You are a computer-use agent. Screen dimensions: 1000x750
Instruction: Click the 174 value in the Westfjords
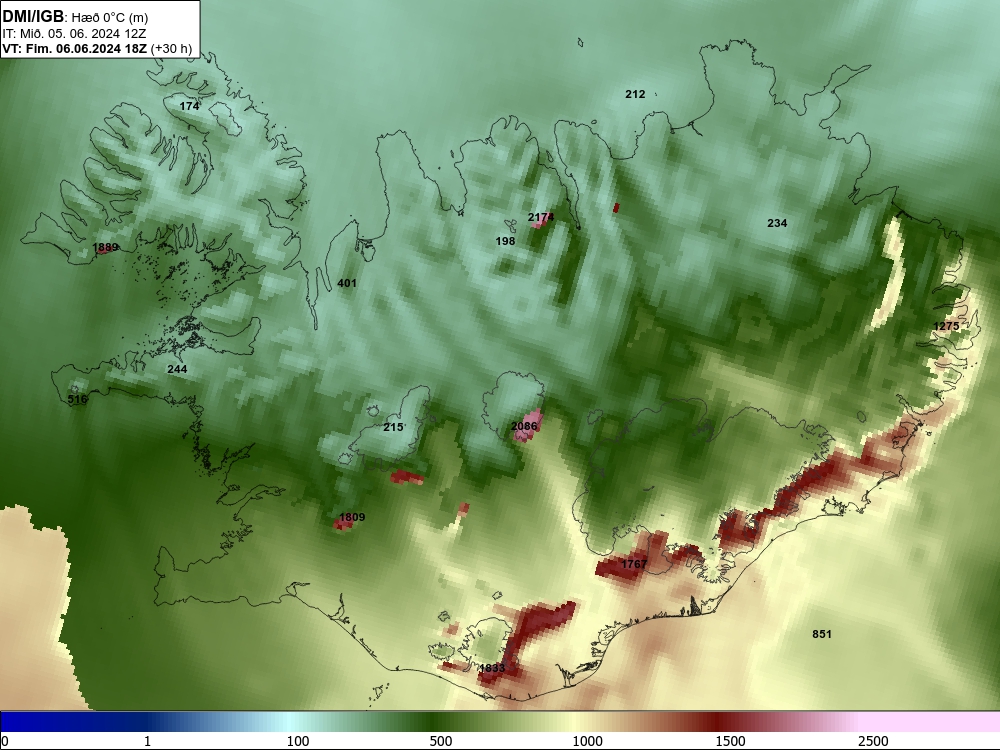(x=189, y=106)
